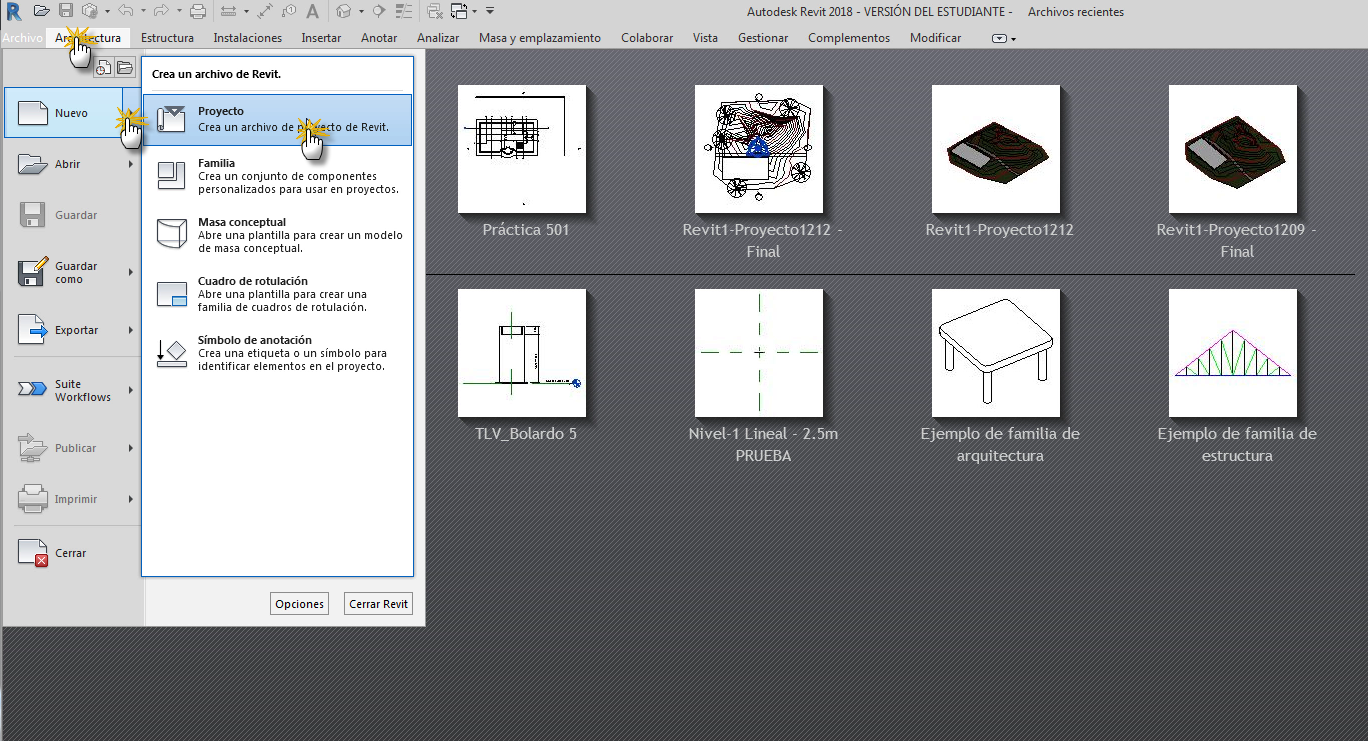
Task: Click the Símbolo de anotación icon
Action: [171, 352]
